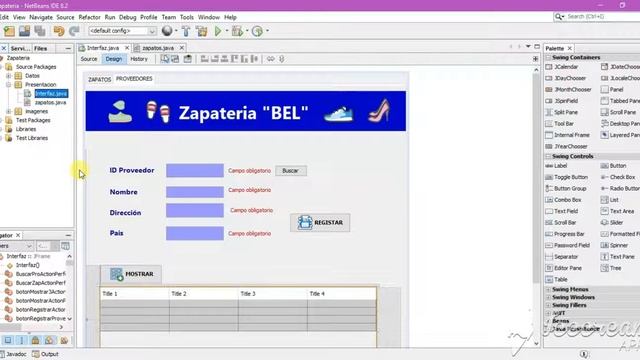Screen dimensions: 640x360
Task: Run the project with green play icon
Action: [218, 31]
